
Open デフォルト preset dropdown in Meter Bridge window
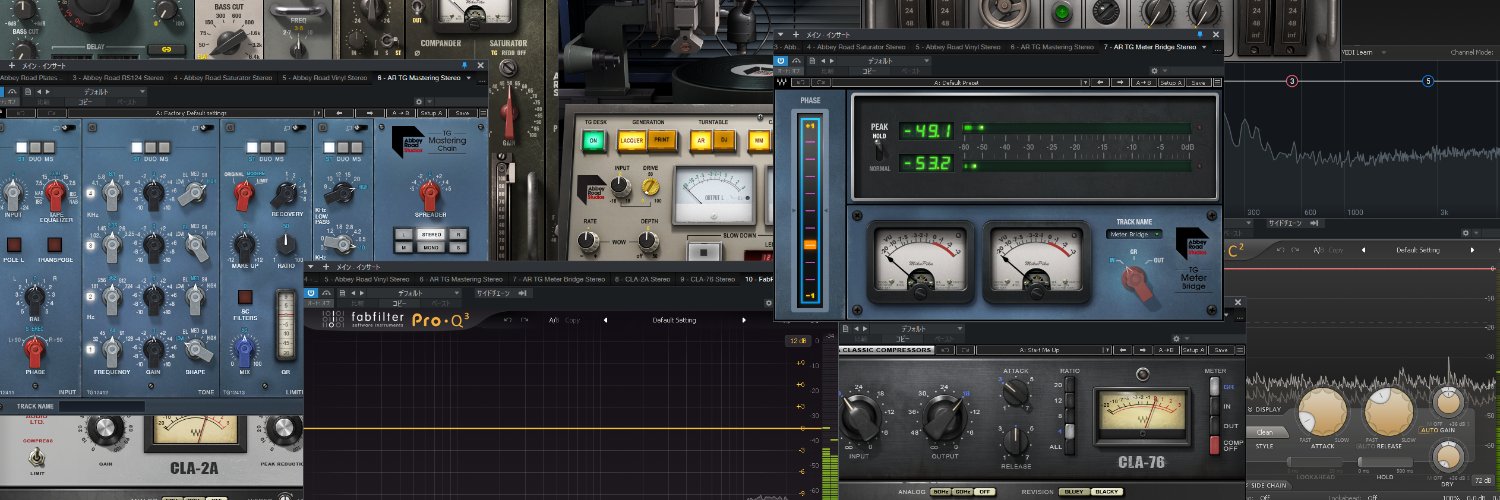click(882, 61)
